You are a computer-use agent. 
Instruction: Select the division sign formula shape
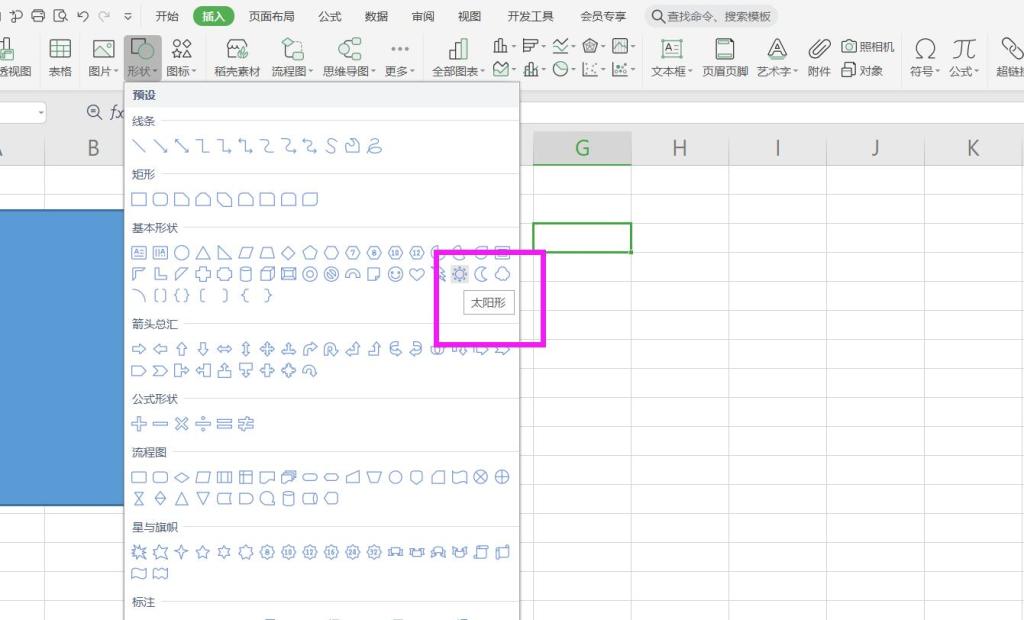203,424
